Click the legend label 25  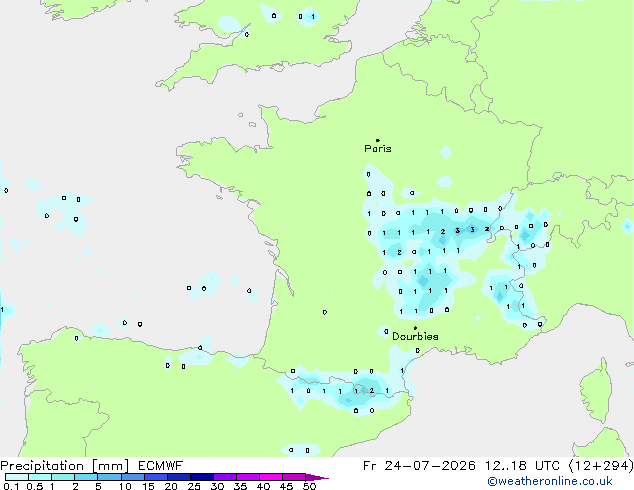(x=194, y=486)
